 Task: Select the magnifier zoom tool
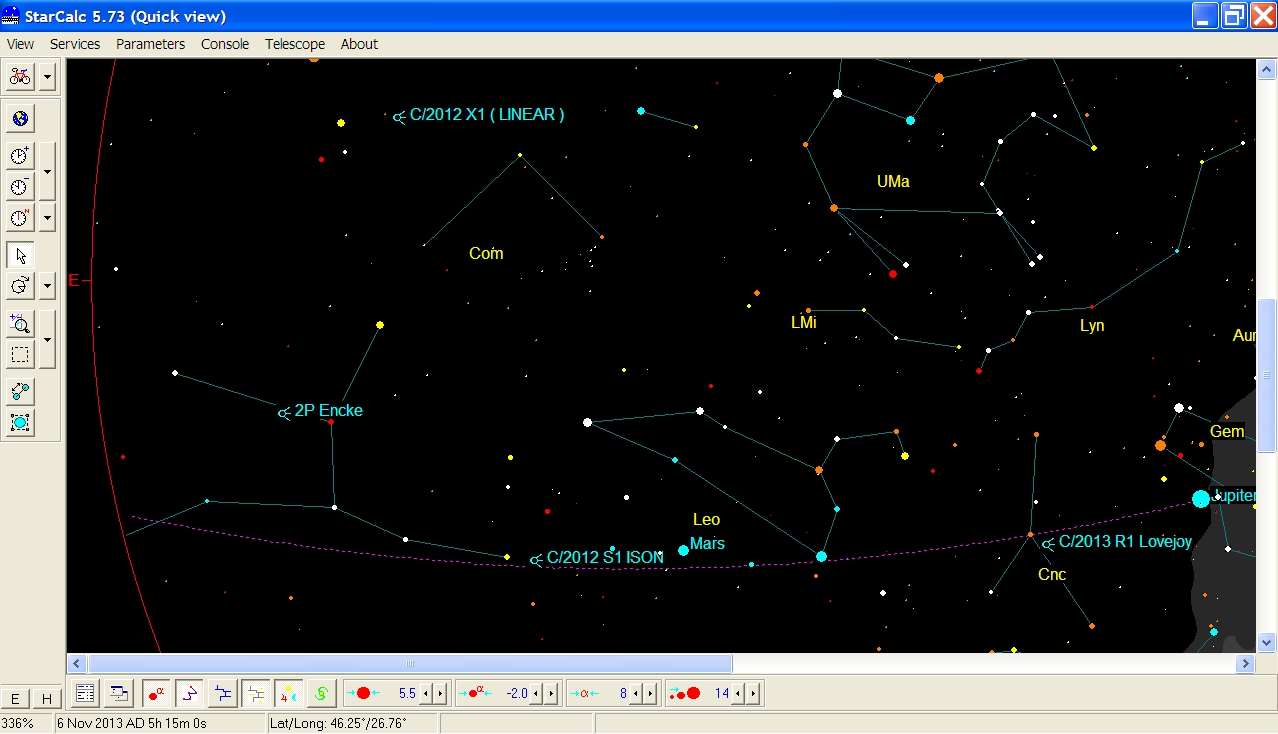[20, 323]
